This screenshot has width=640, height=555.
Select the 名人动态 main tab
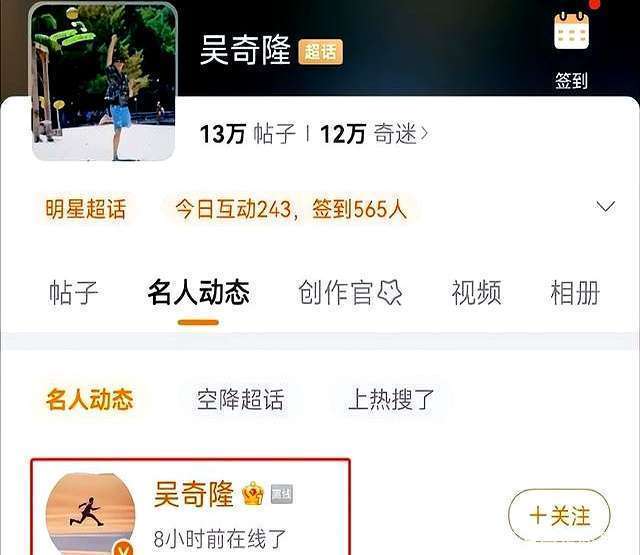pos(198,293)
